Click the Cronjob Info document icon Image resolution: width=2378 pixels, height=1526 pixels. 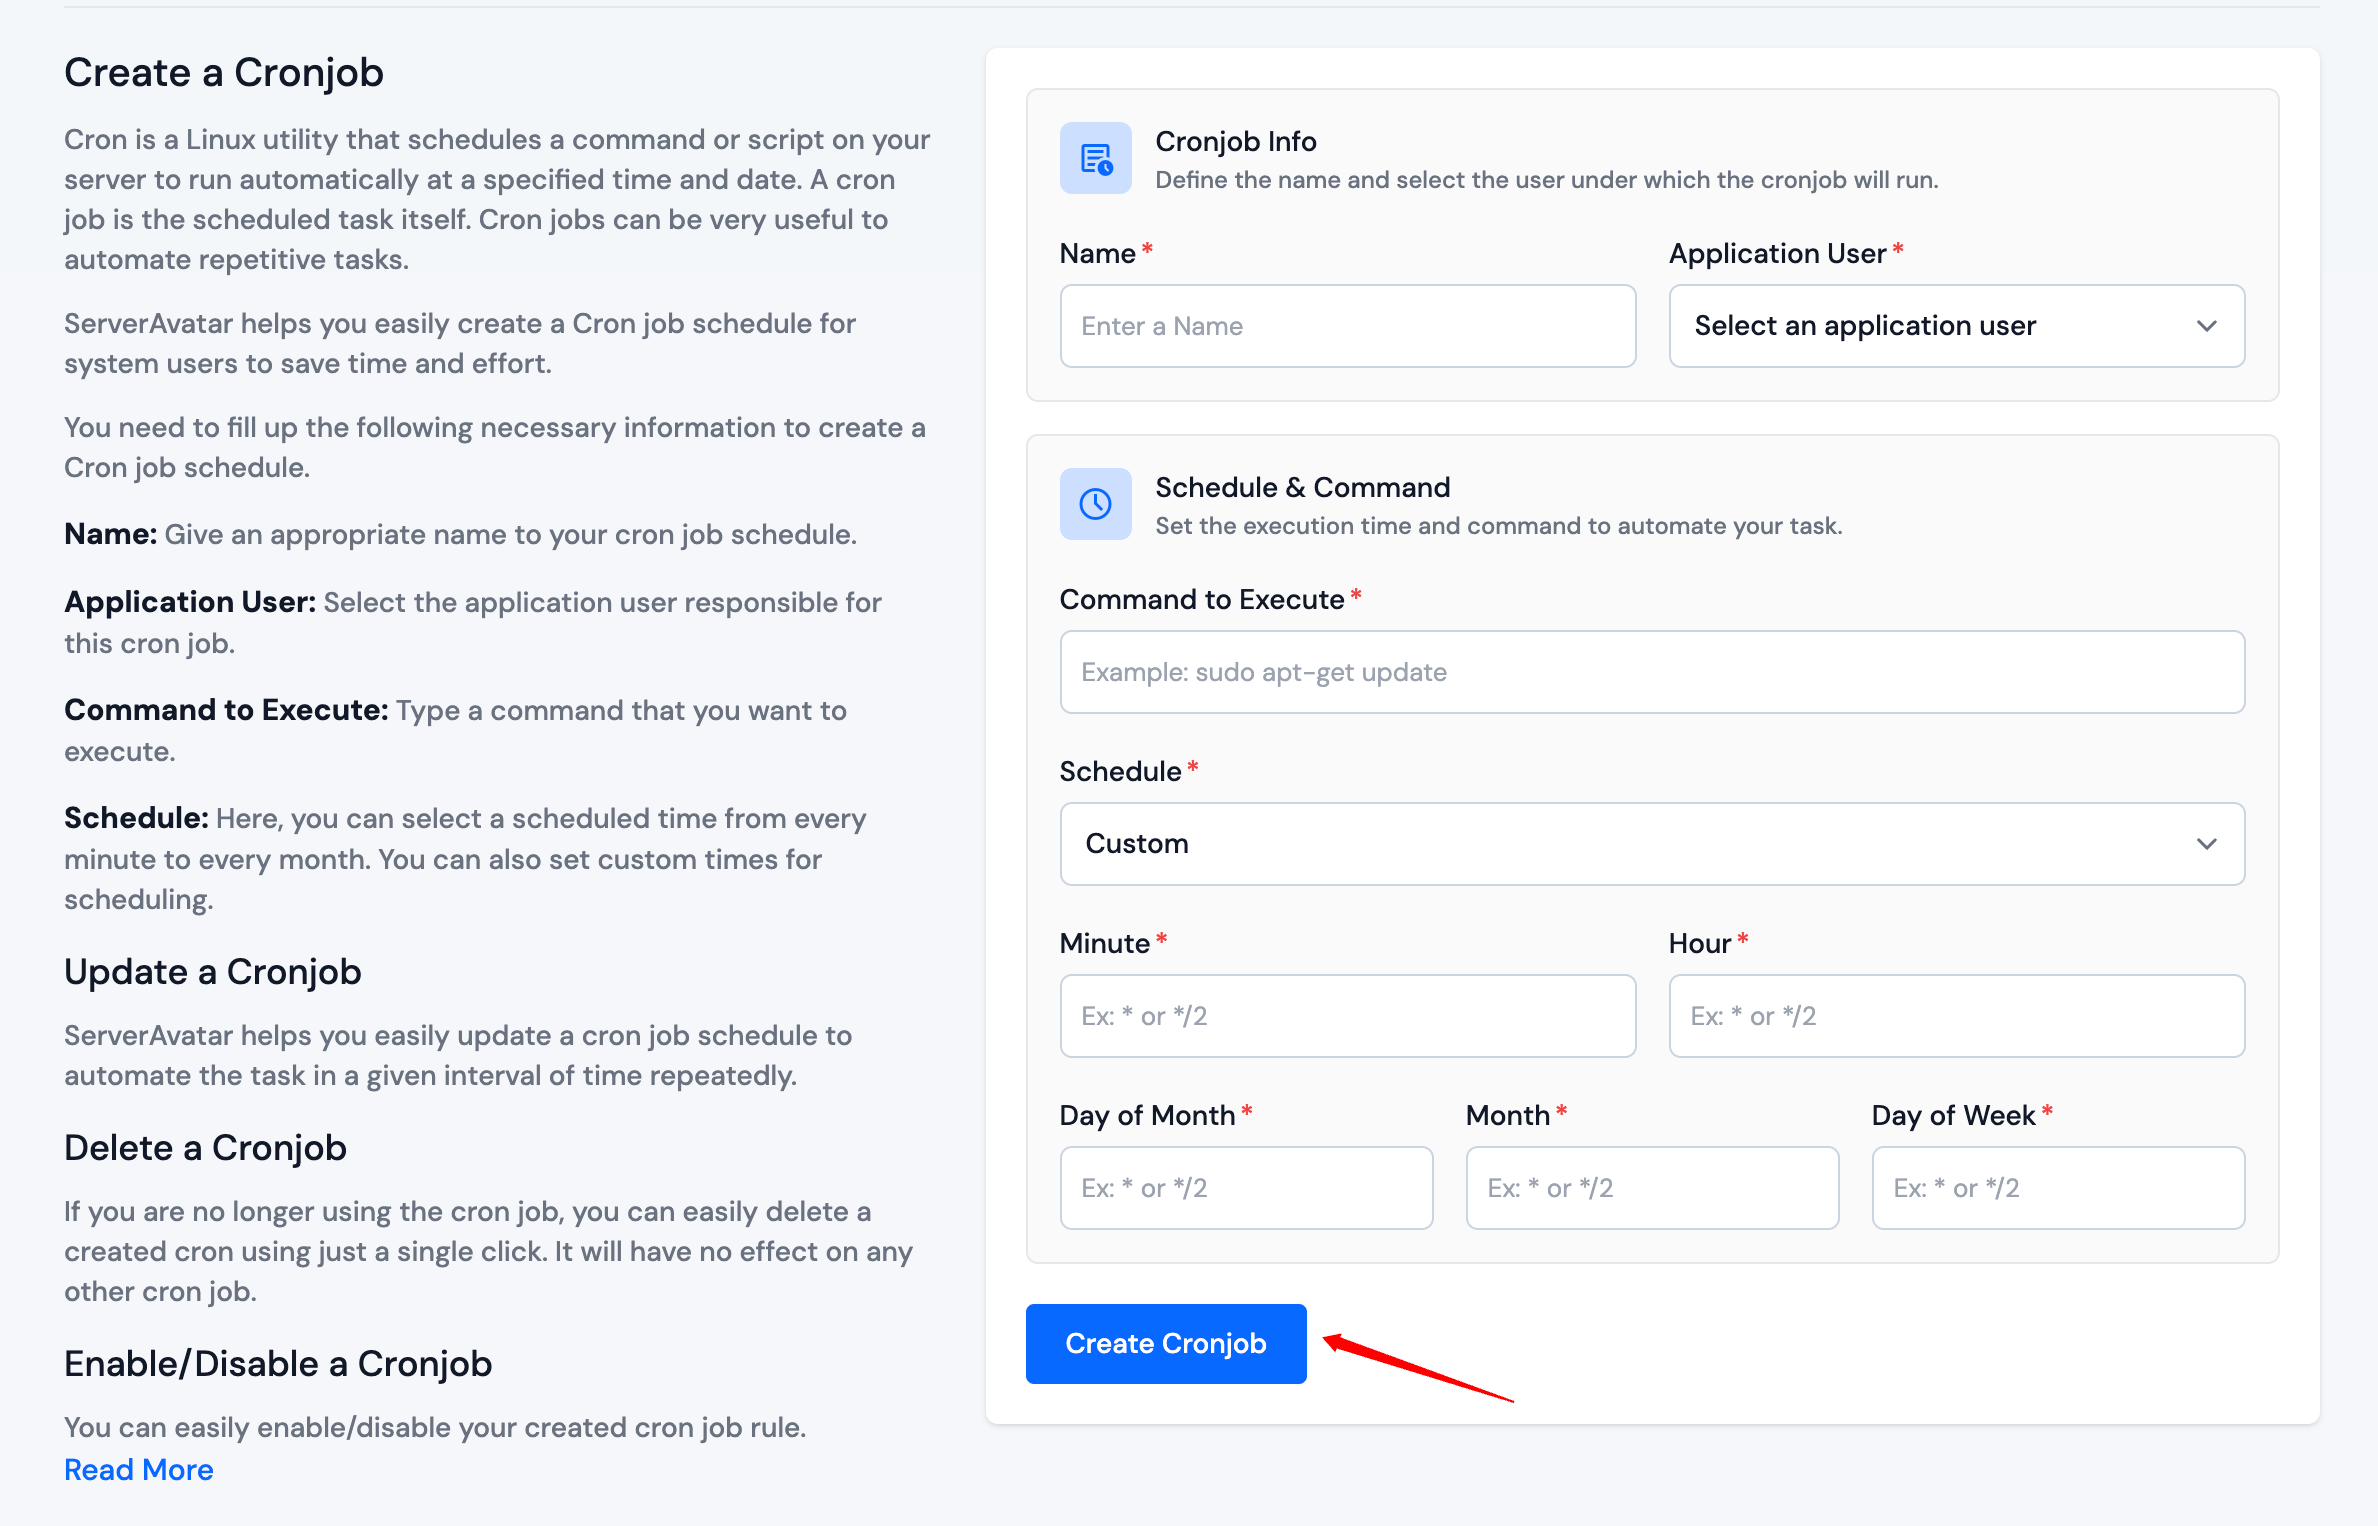(1095, 158)
